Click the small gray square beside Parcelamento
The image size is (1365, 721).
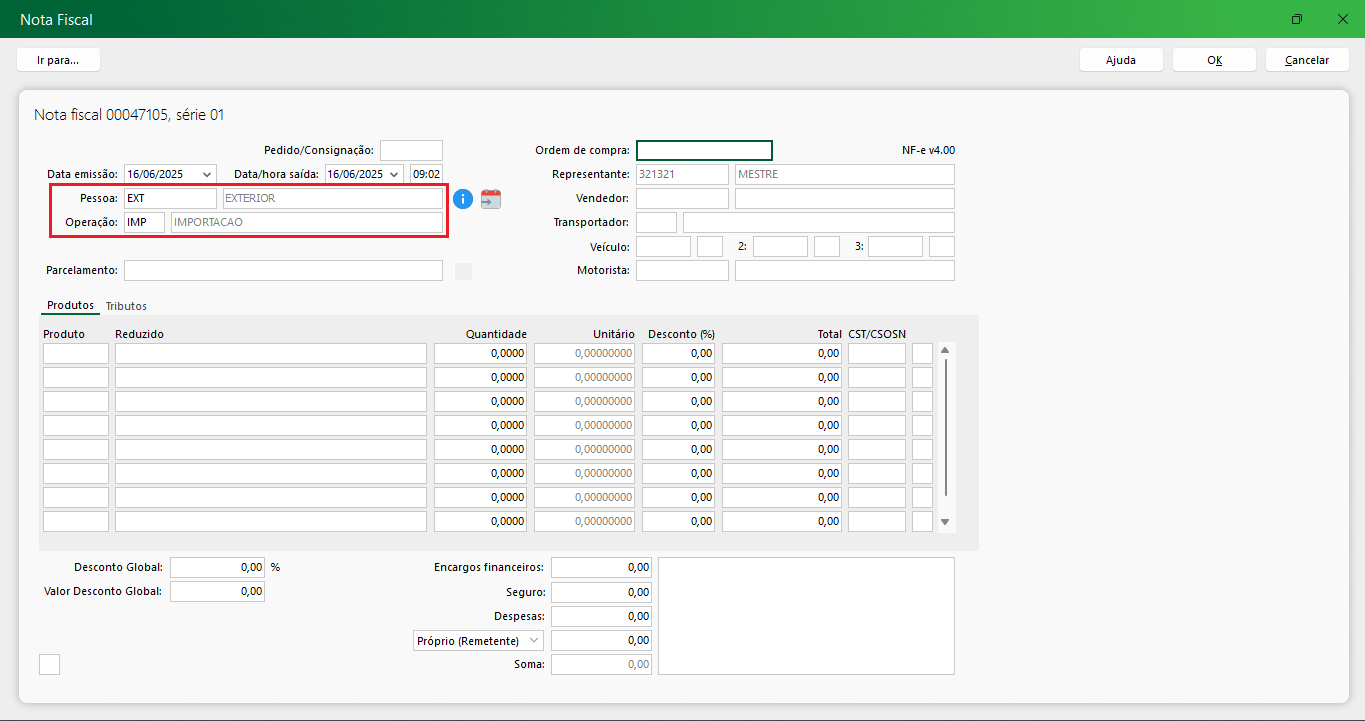[x=463, y=271]
